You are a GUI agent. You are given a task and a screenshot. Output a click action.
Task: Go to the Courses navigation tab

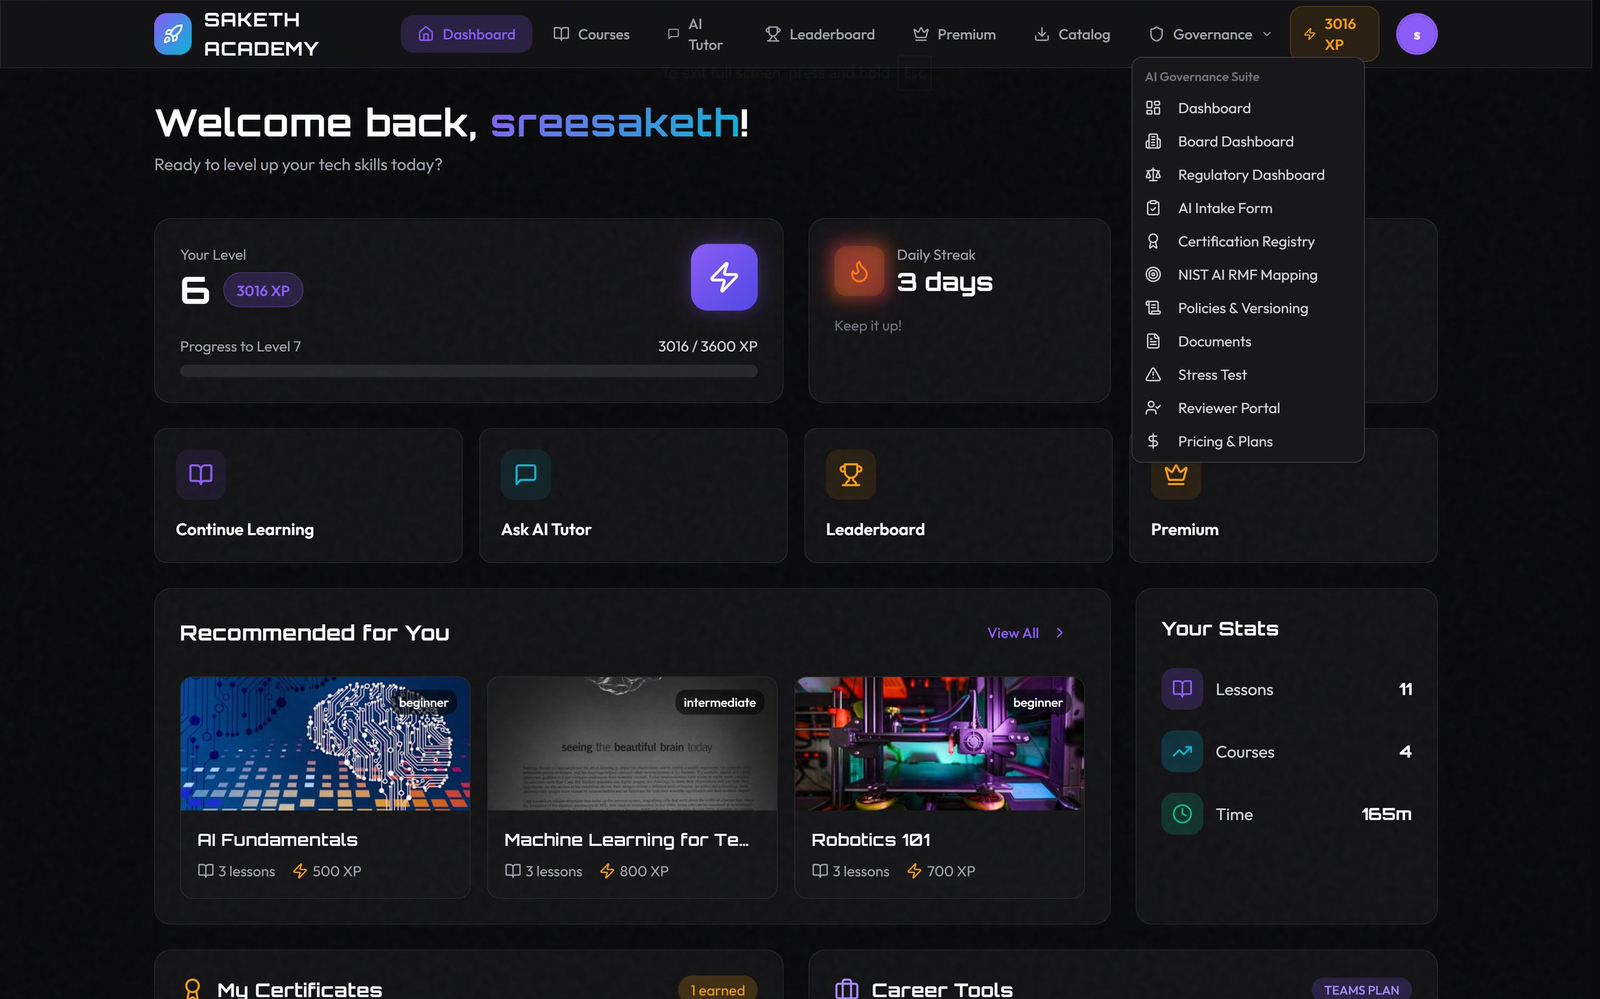point(592,34)
